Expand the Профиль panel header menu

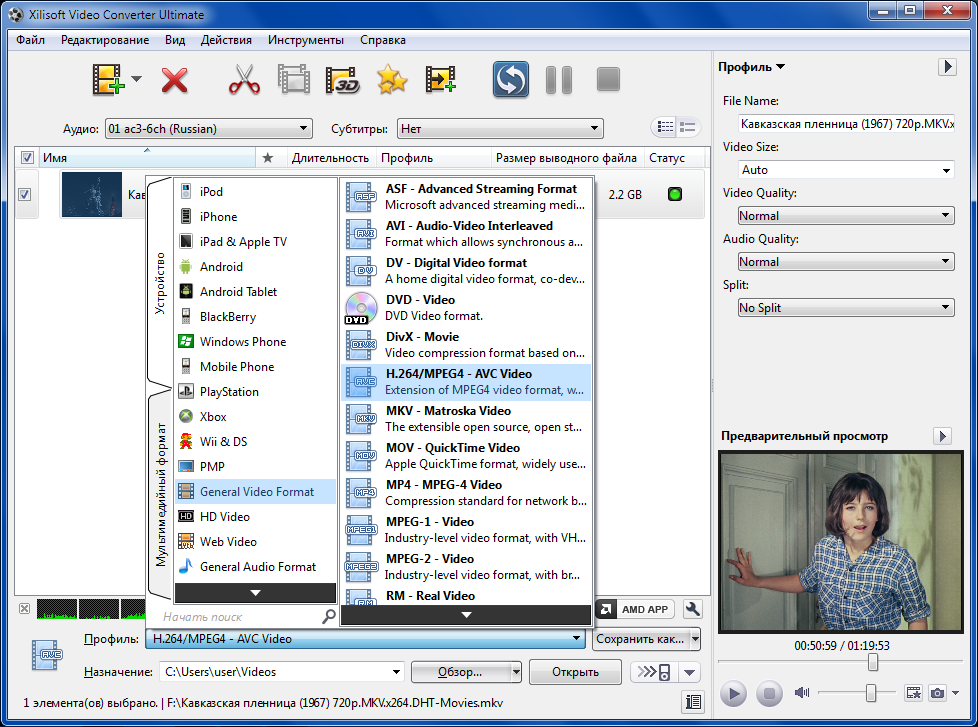tap(751, 67)
